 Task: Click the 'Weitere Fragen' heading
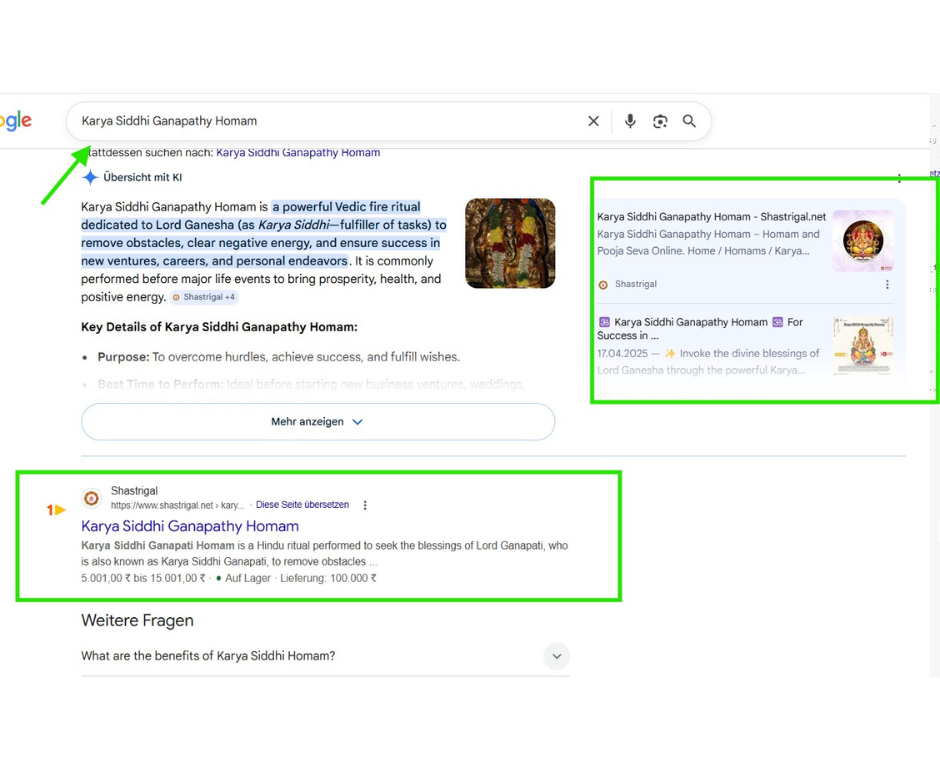[x=137, y=620]
